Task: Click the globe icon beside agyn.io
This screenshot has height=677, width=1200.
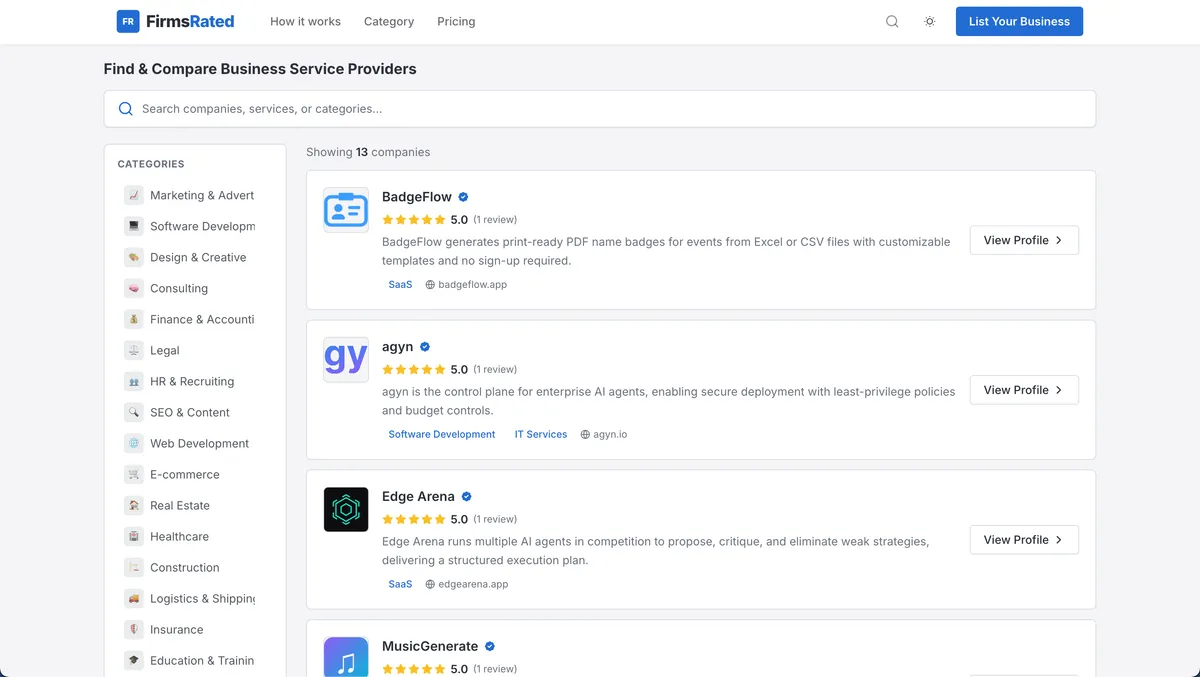Action: tap(586, 435)
